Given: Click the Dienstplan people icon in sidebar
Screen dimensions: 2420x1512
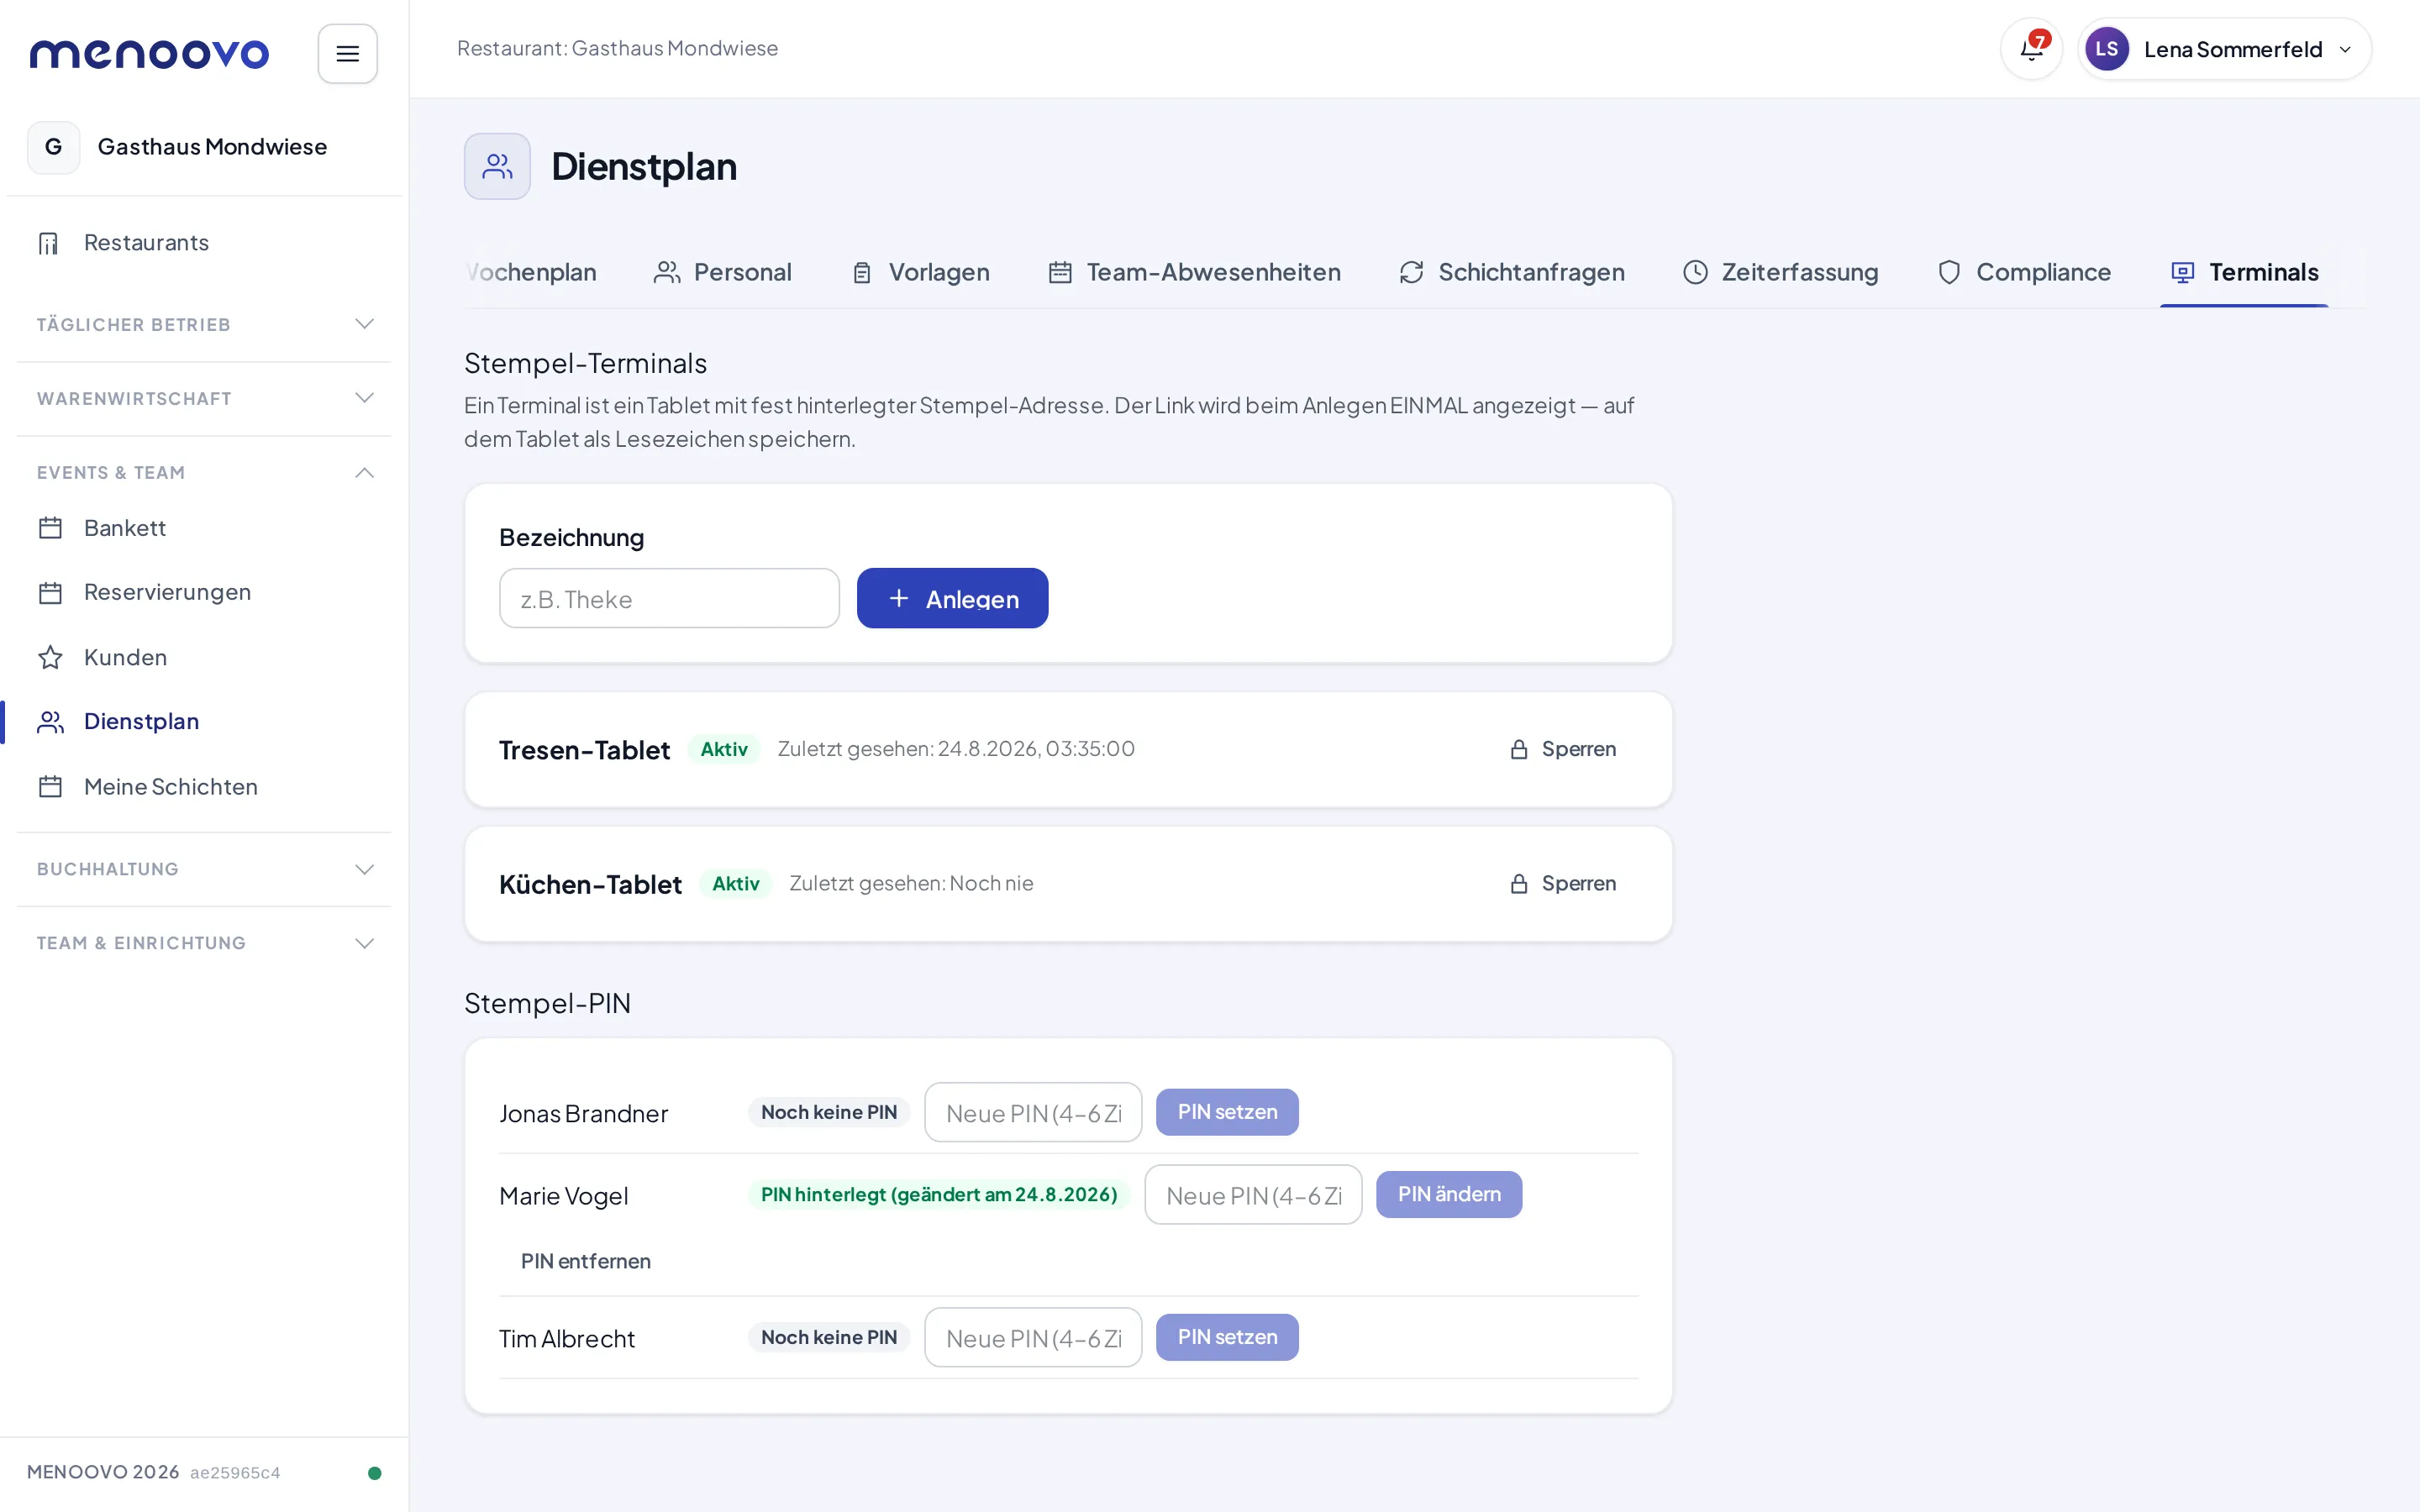Looking at the screenshot, I should click(x=50, y=722).
